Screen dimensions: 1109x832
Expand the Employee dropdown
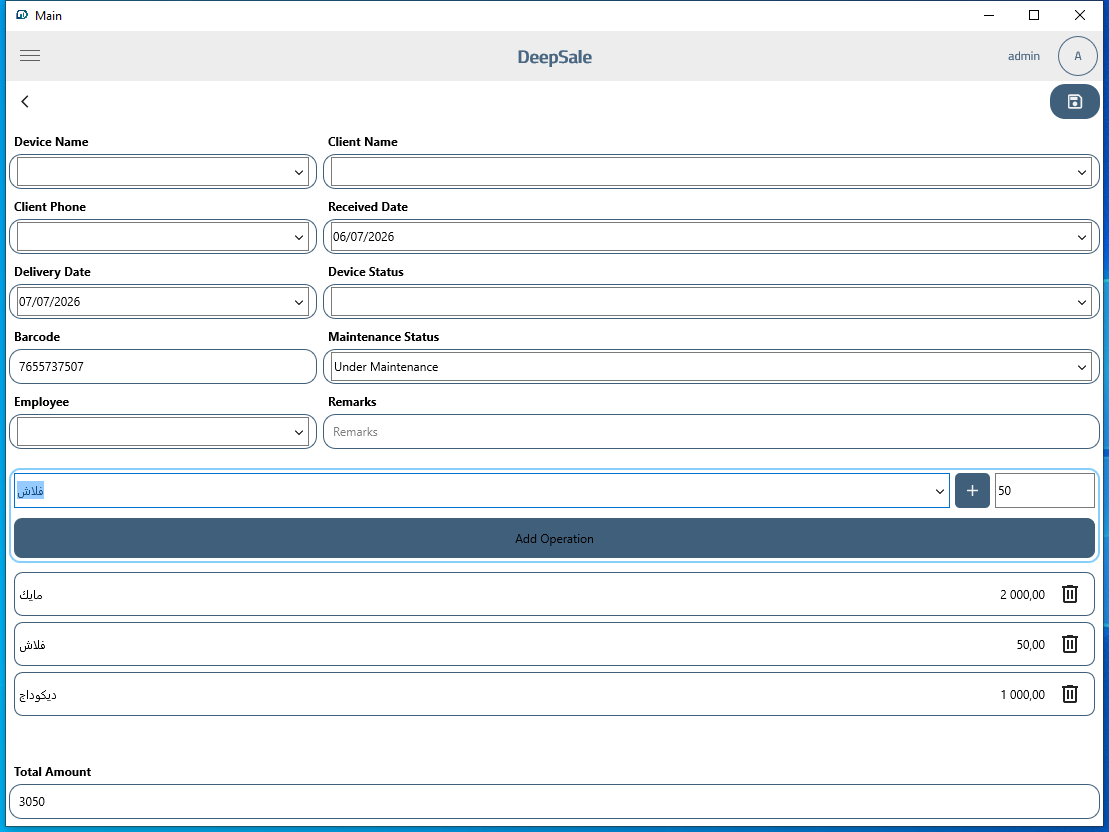298,432
